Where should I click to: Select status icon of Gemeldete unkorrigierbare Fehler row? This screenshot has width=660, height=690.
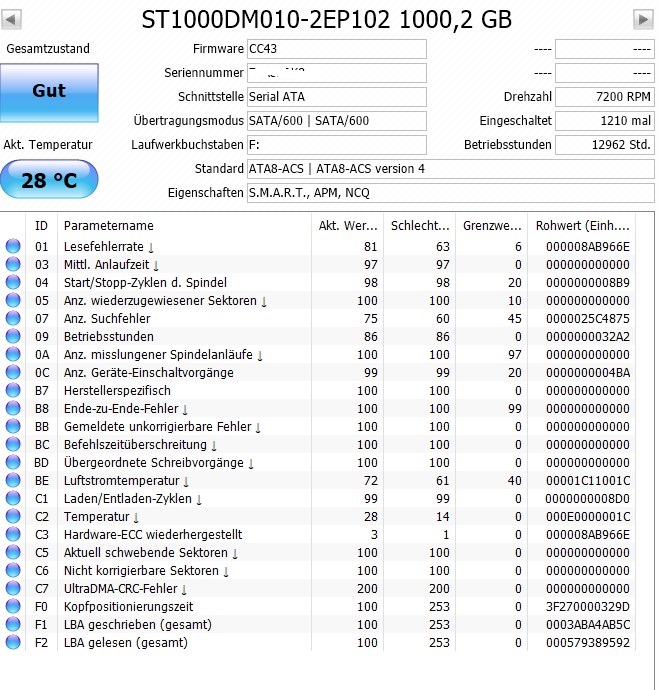tap(13, 426)
